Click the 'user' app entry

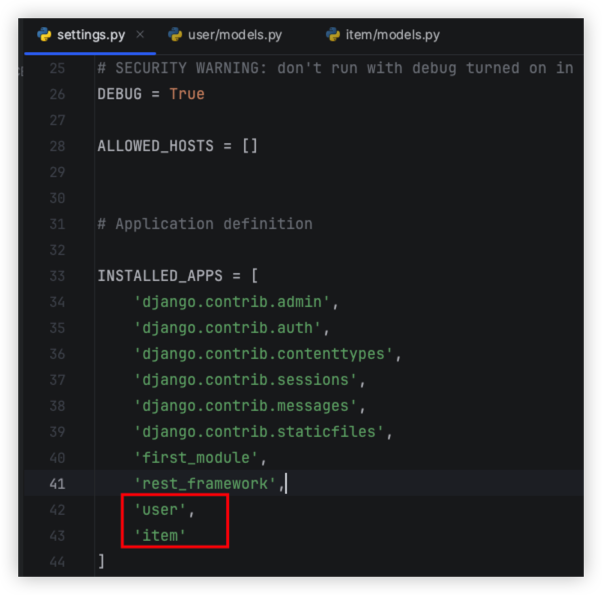(x=160, y=510)
